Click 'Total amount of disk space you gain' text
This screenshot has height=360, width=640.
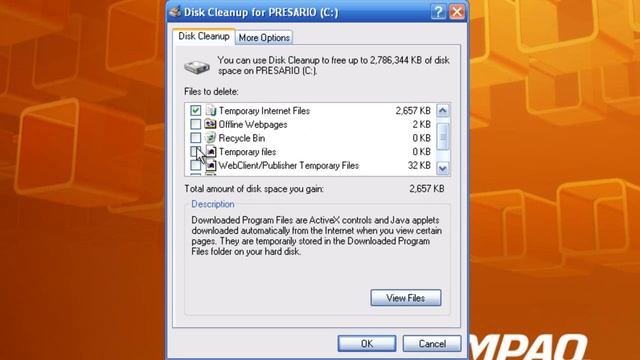click(x=254, y=189)
